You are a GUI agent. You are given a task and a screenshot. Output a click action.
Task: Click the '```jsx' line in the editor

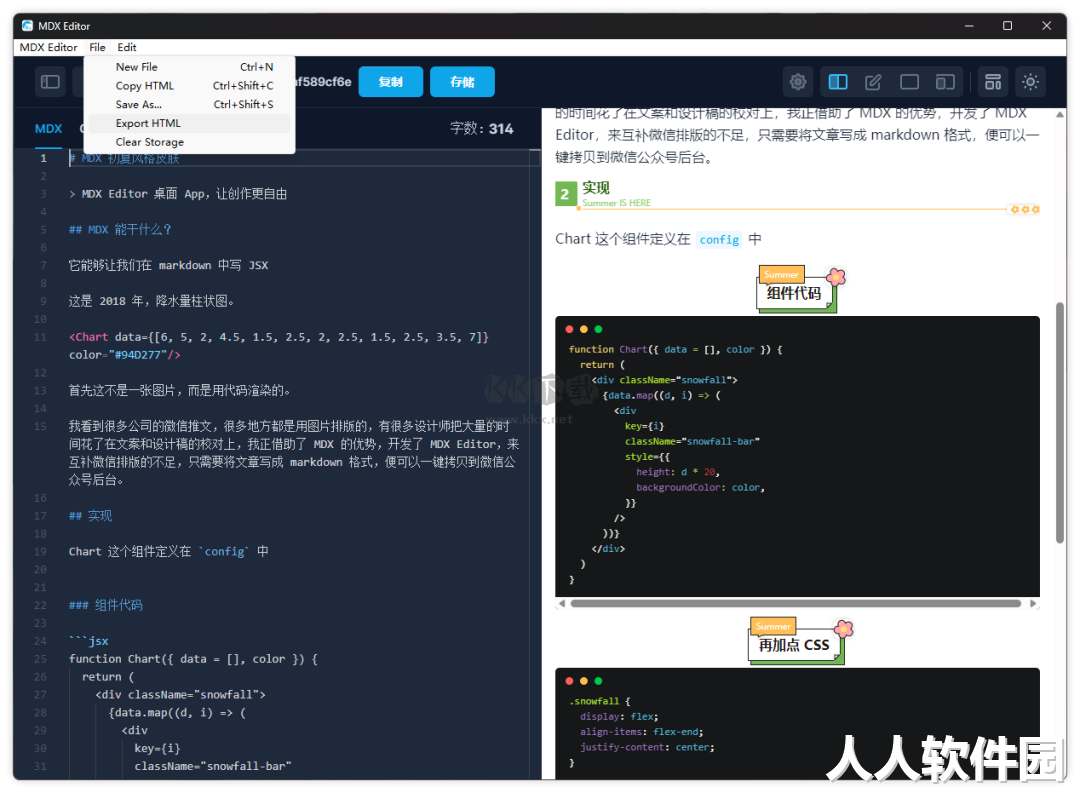[89, 641]
